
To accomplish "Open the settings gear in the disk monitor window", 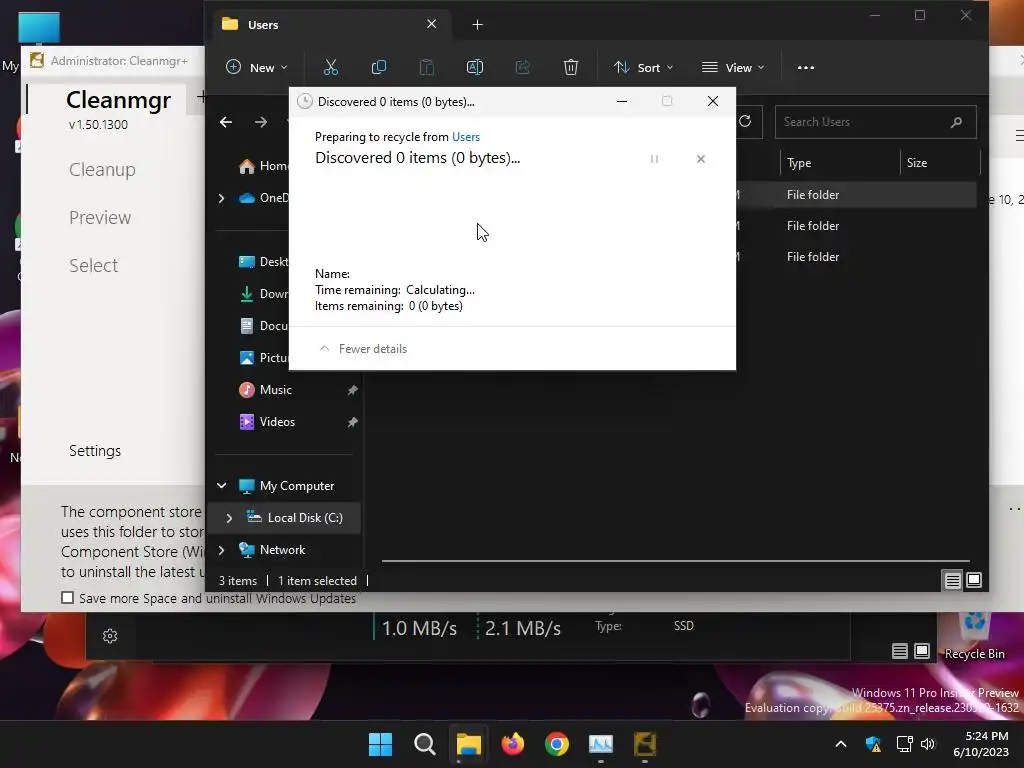I will tap(110, 636).
